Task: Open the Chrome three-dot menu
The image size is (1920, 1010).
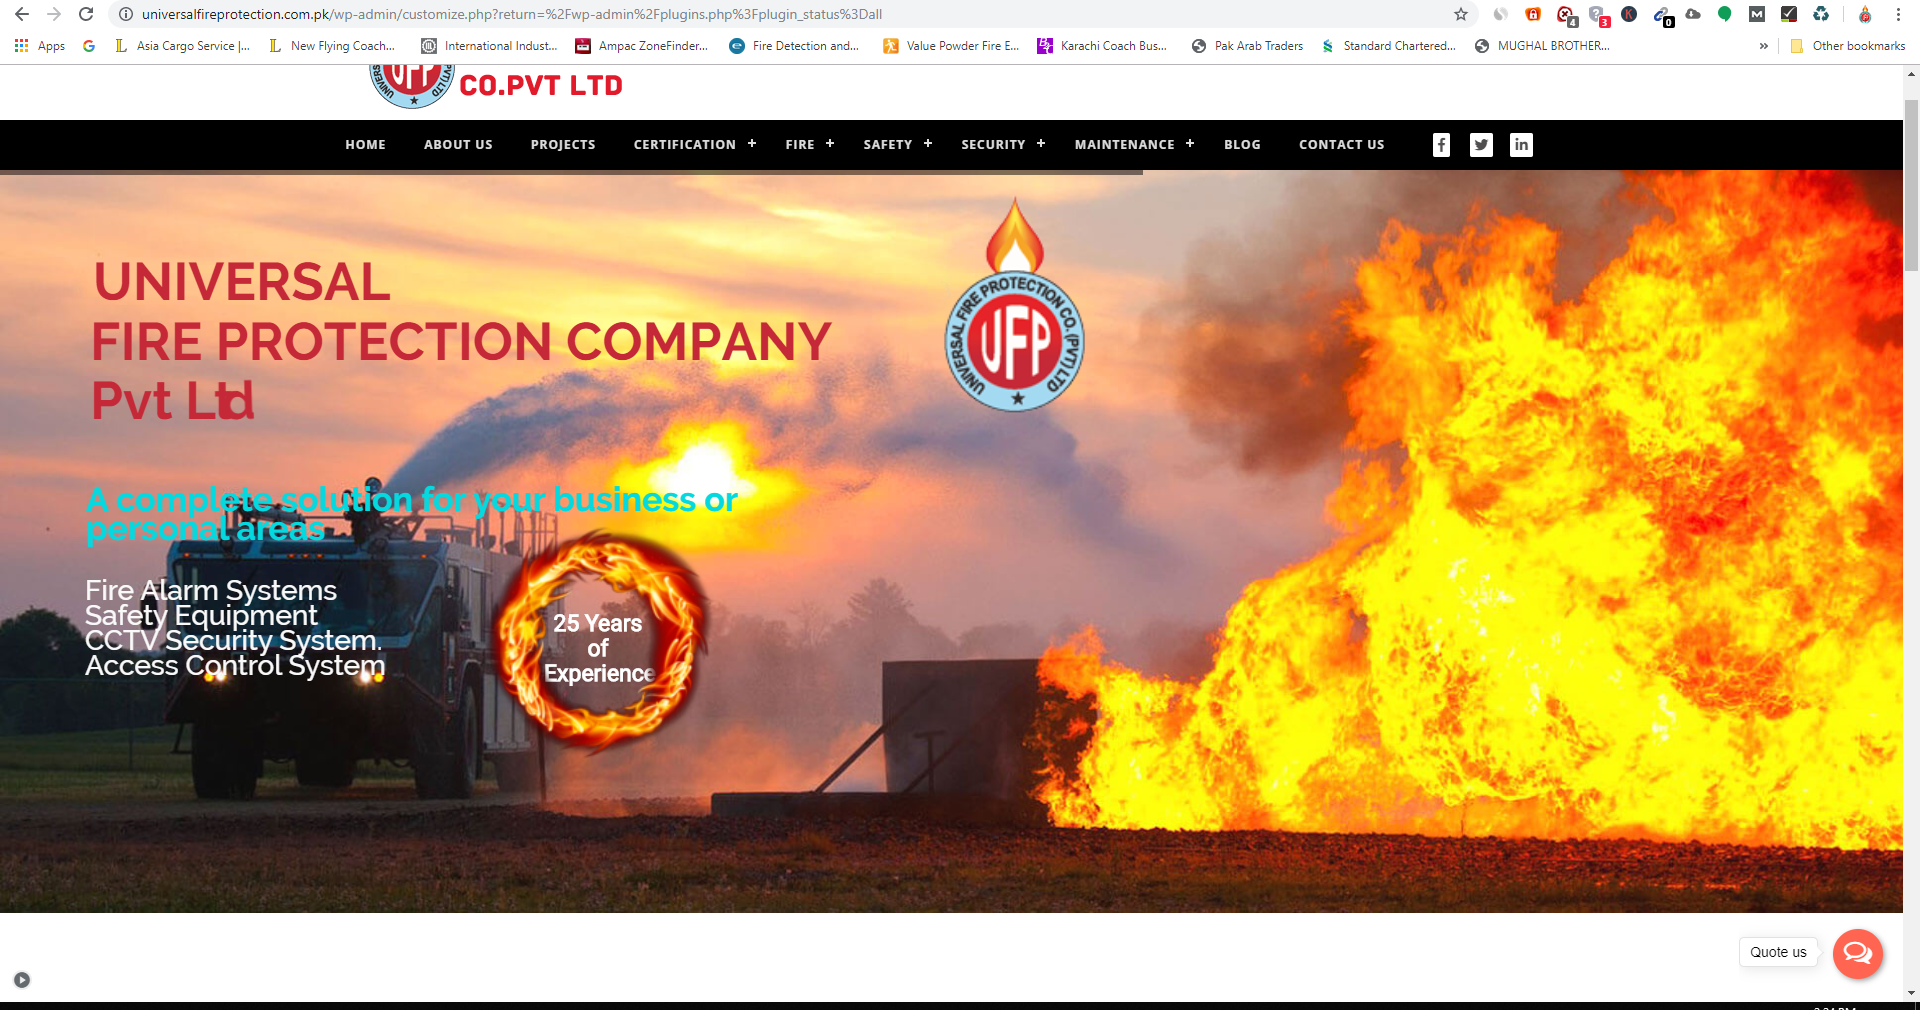Action: [x=1898, y=14]
